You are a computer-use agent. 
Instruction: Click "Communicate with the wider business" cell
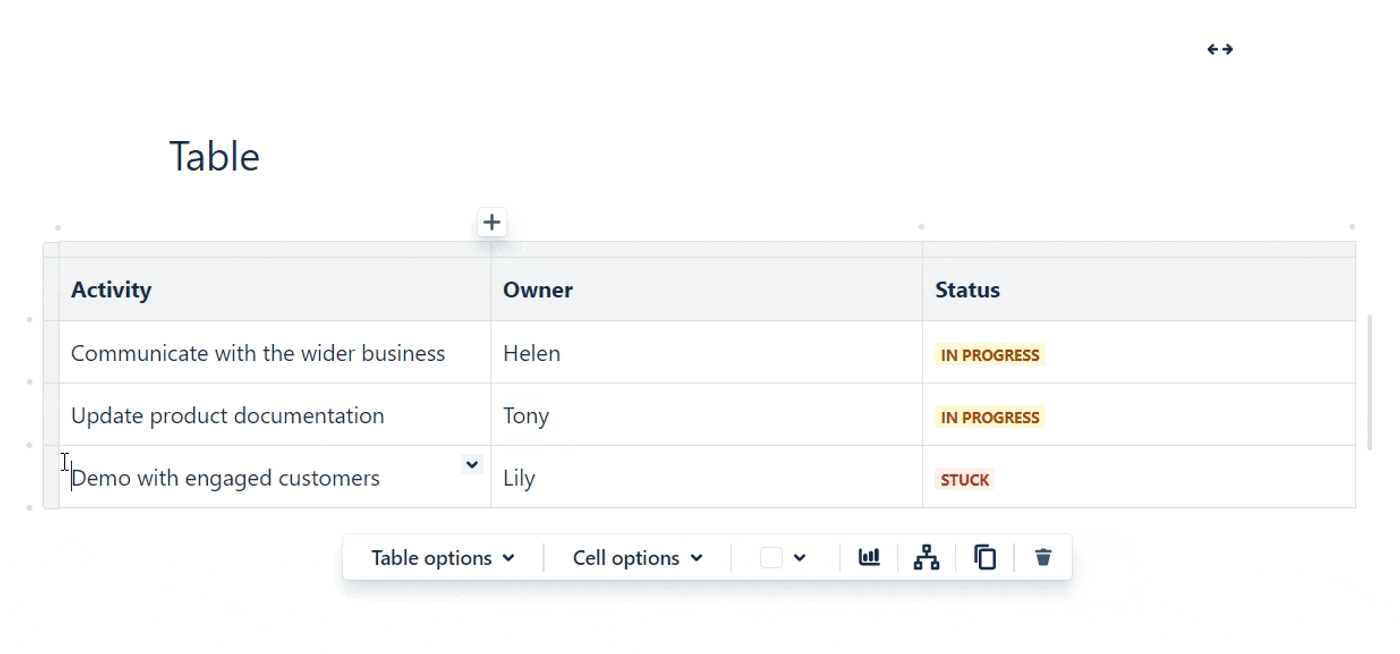pyautogui.click(x=275, y=353)
